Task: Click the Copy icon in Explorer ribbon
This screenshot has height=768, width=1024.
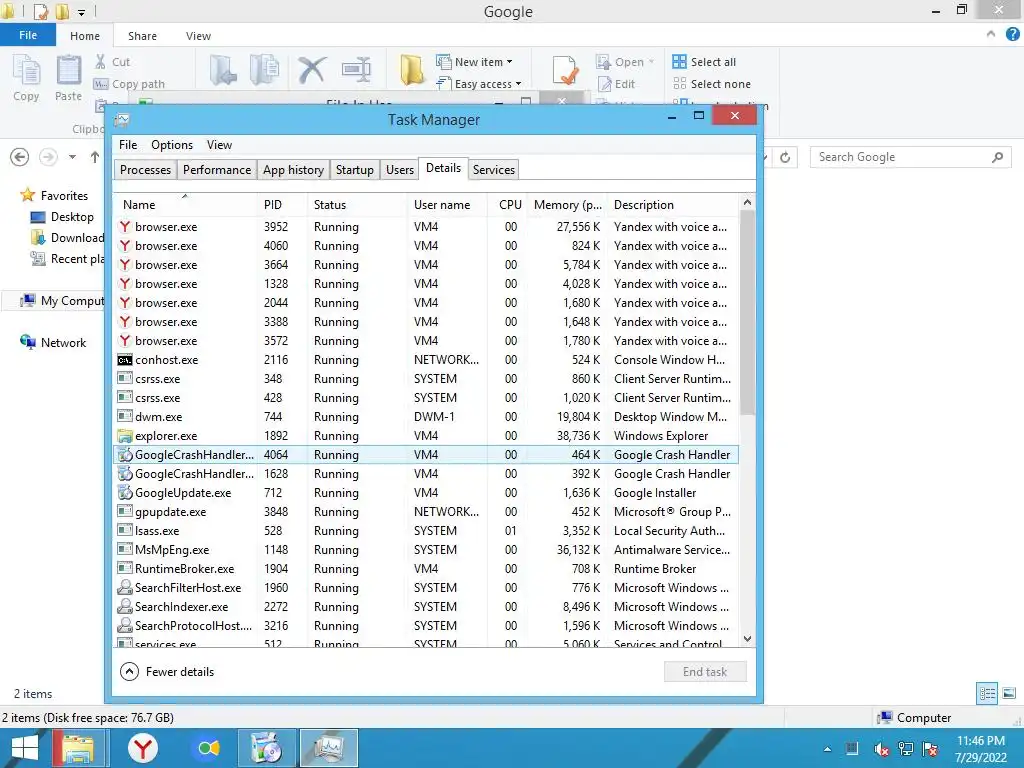Action: pos(26,71)
